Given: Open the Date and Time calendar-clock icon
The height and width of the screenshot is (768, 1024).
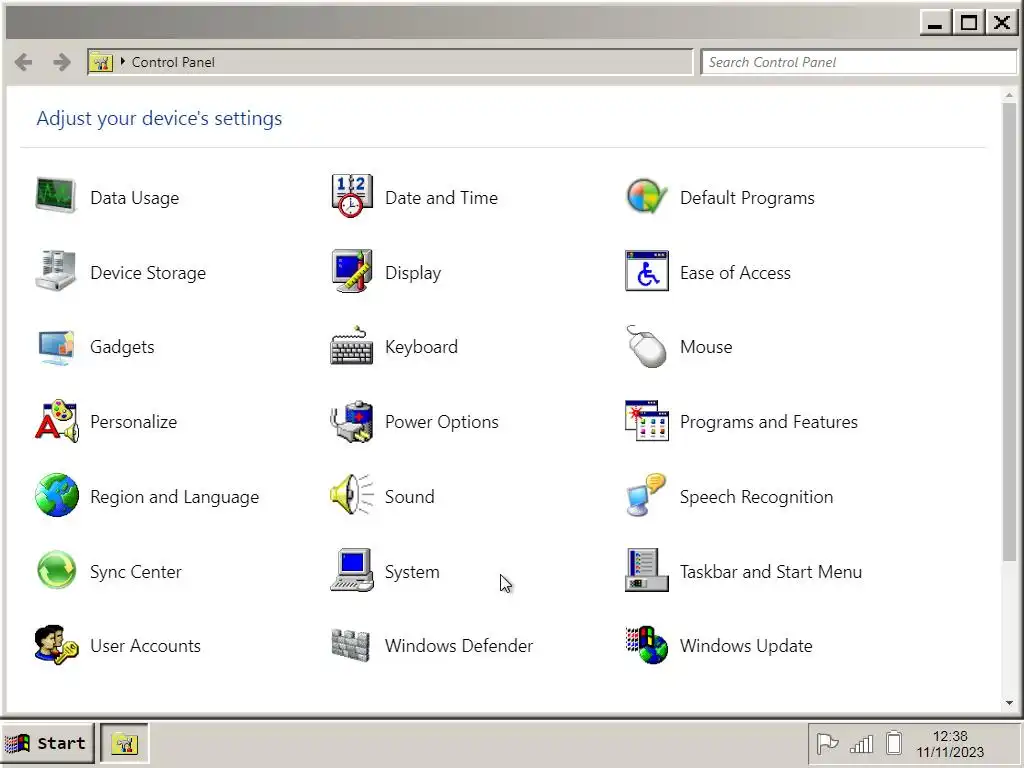Looking at the screenshot, I should 352,195.
